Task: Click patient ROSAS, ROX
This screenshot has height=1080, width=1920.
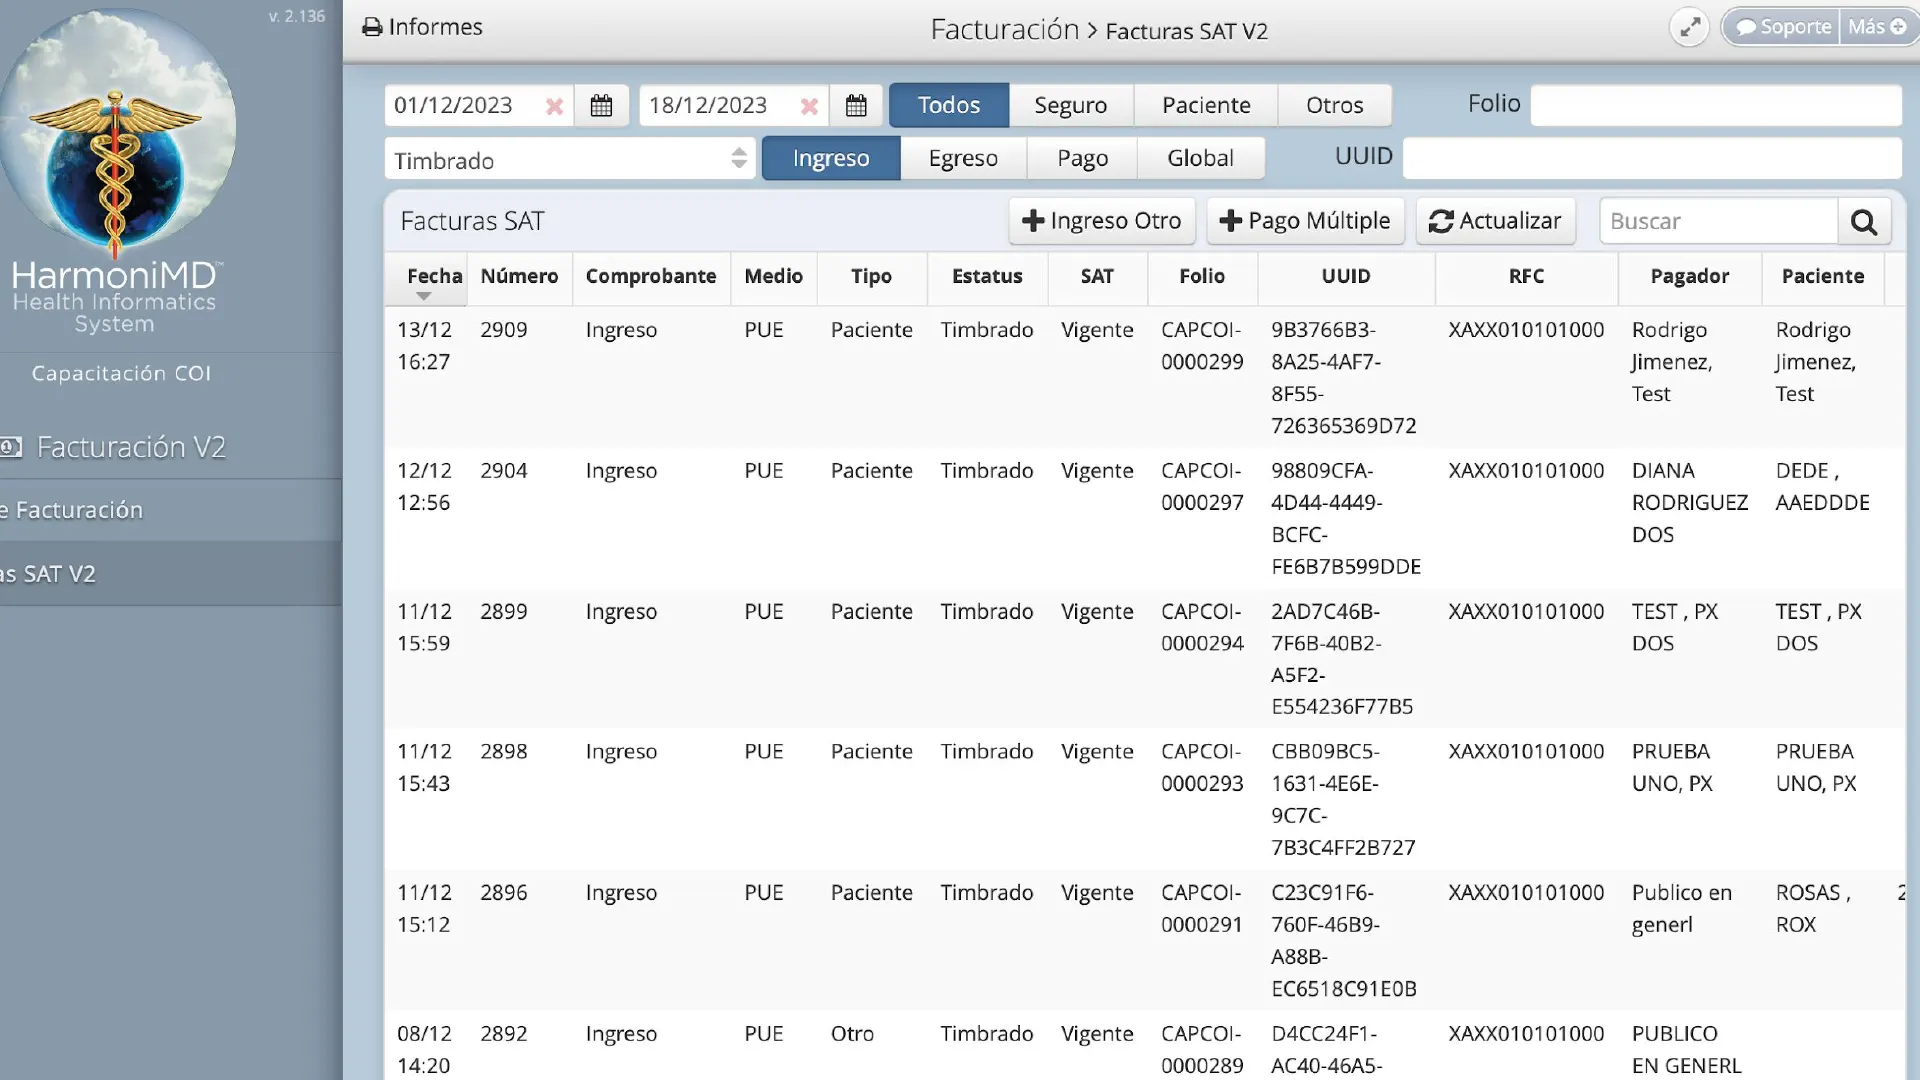Action: click(x=1813, y=909)
